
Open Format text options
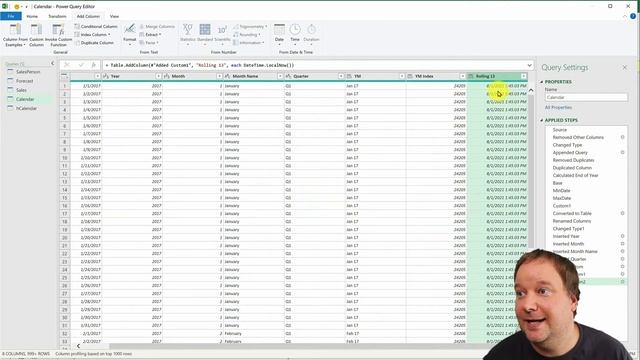pyautogui.click(x=129, y=34)
